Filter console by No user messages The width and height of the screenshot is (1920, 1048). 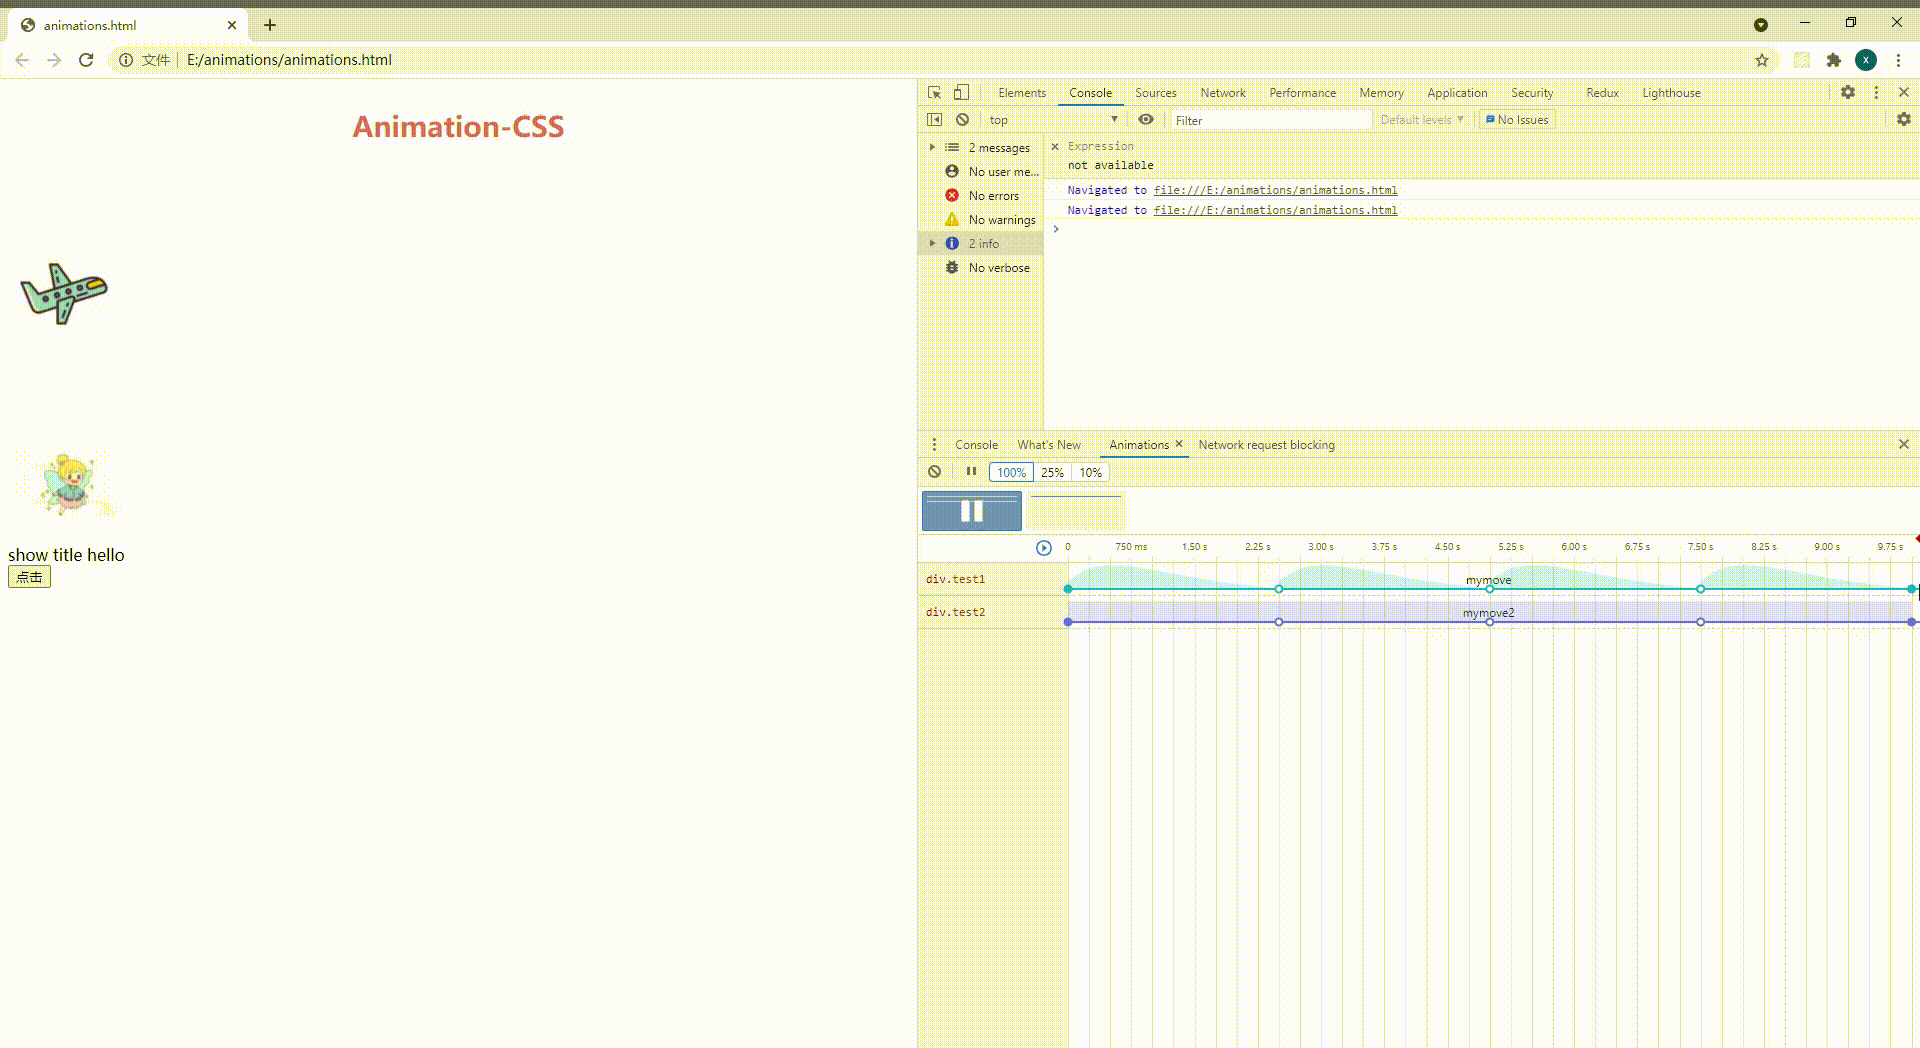[x=981, y=172]
